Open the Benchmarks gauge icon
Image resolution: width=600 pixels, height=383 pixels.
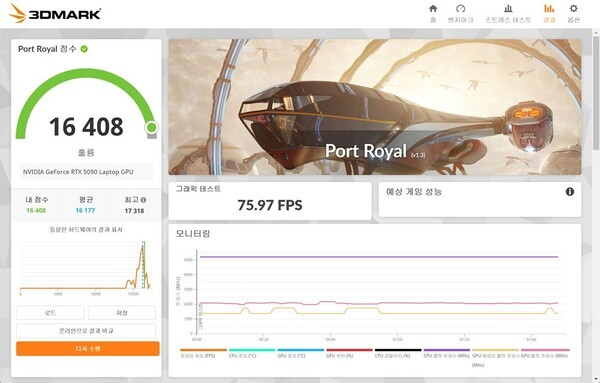460,8
